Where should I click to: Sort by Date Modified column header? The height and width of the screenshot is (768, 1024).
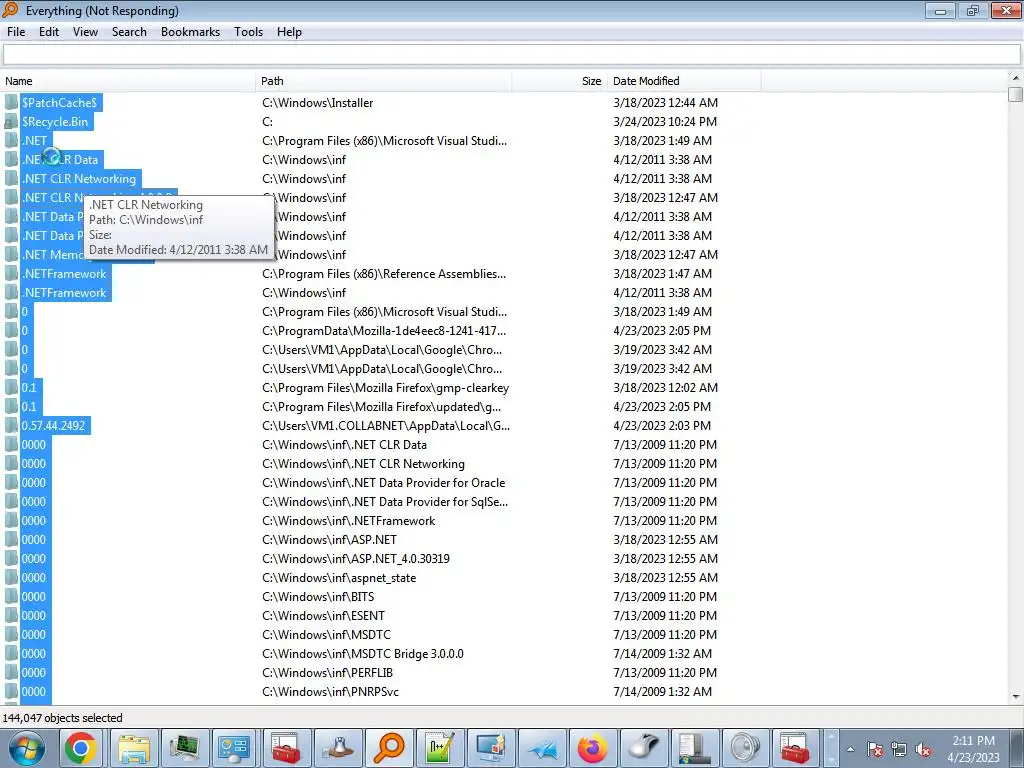(684, 81)
